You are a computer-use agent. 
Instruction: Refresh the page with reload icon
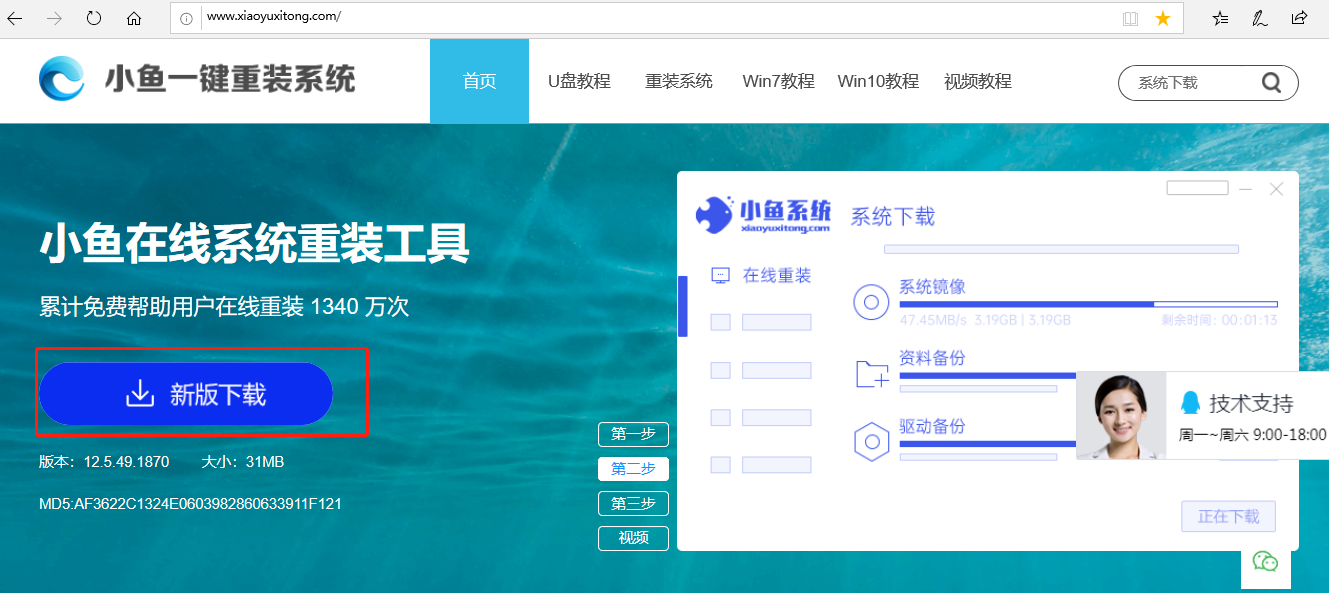click(94, 18)
